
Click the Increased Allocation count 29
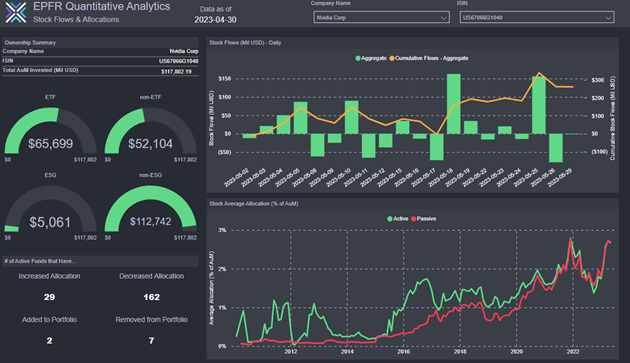point(49,297)
